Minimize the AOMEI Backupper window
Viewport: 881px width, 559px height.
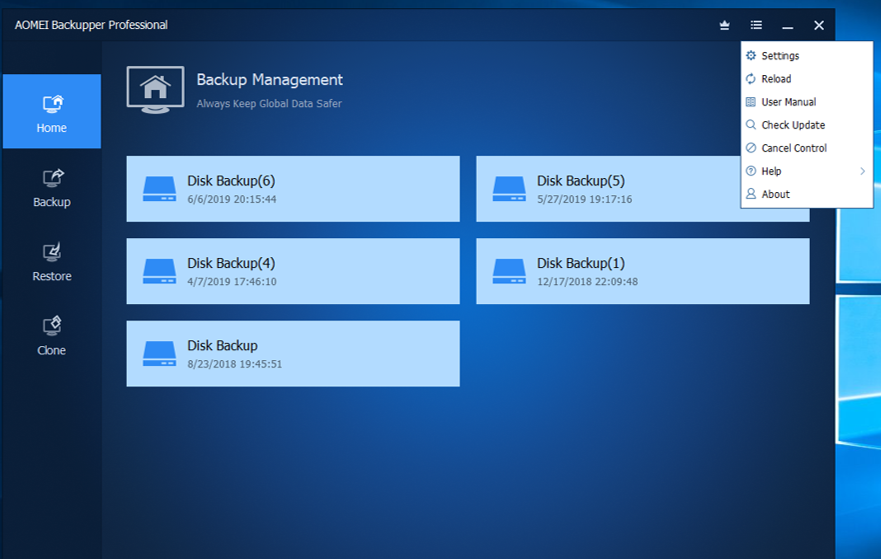[788, 25]
